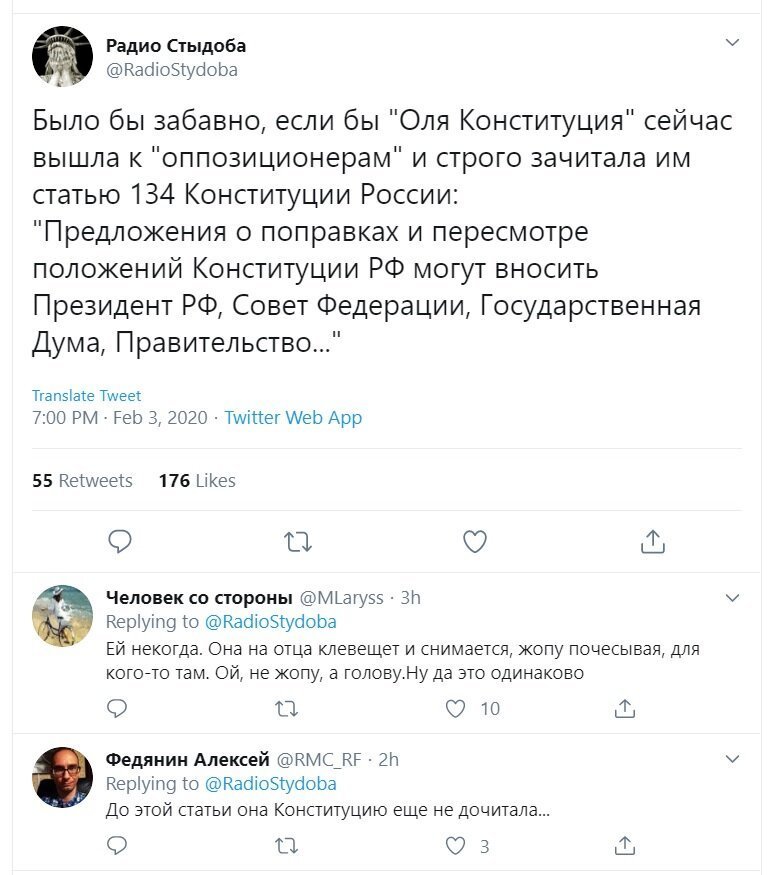This screenshot has width=777, height=875.
Task: Retweet the reply from @RMC_RF
Action: (x=287, y=847)
